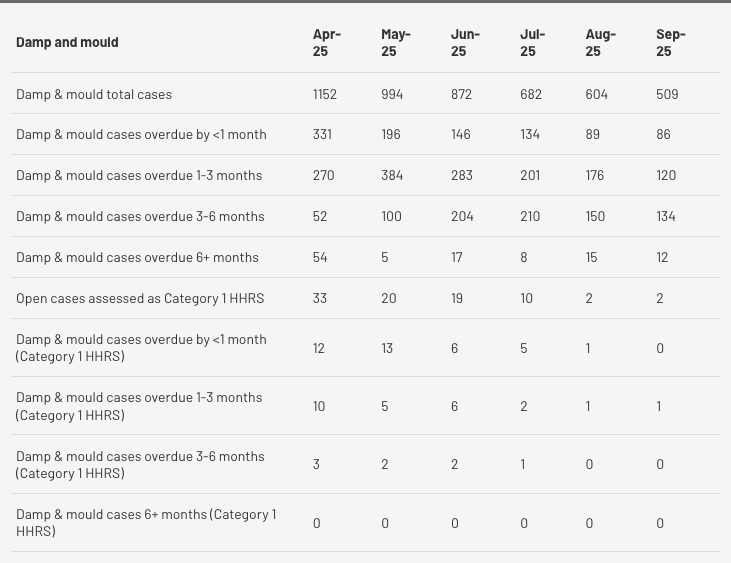Click the "Damp and mould" table header
The width and height of the screenshot is (731, 563).
coord(67,42)
